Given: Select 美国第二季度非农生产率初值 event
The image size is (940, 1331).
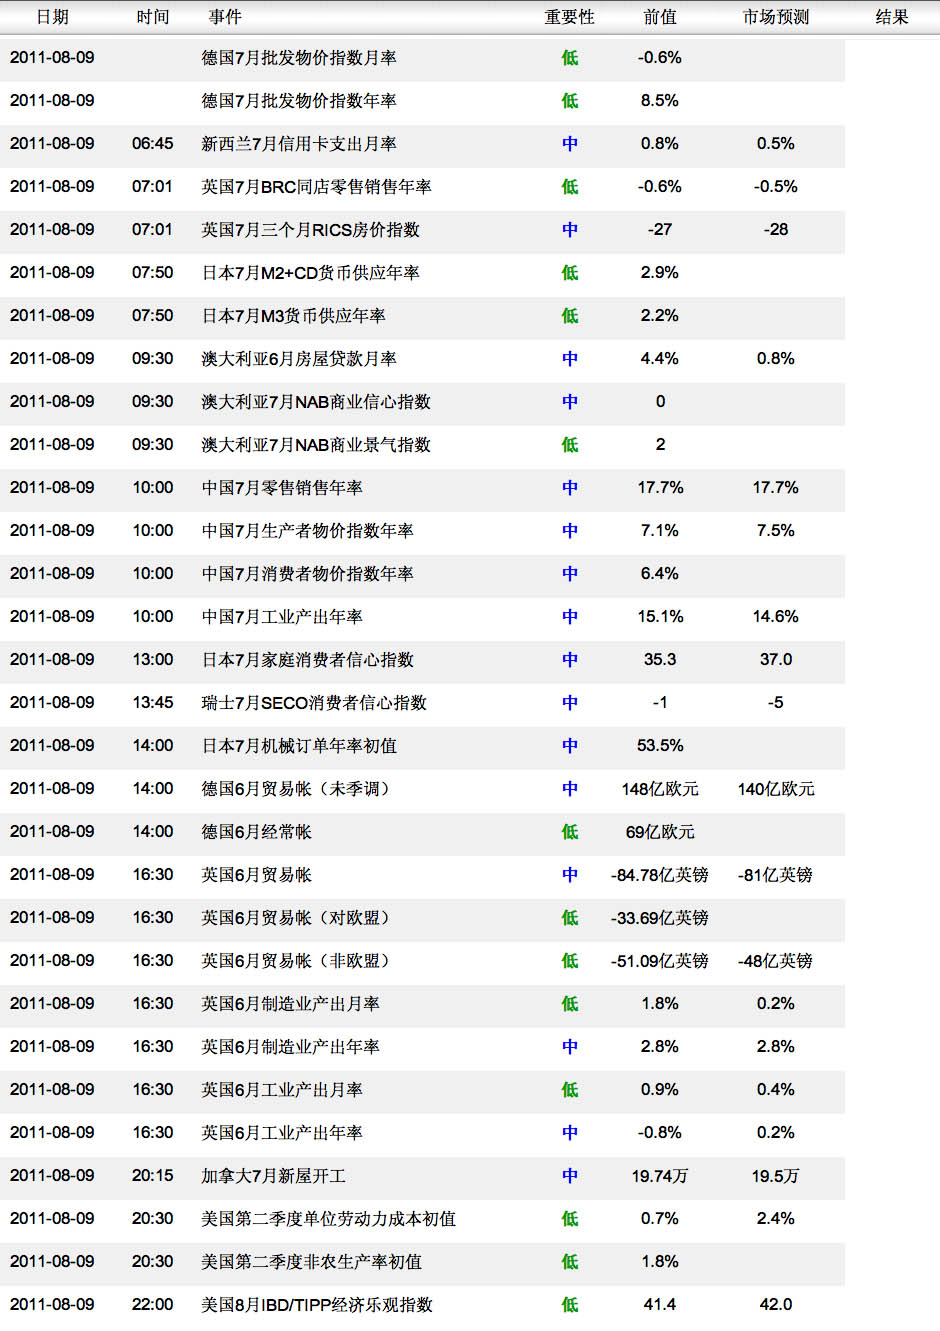Looking at the screenshot, I should 311,1262.
